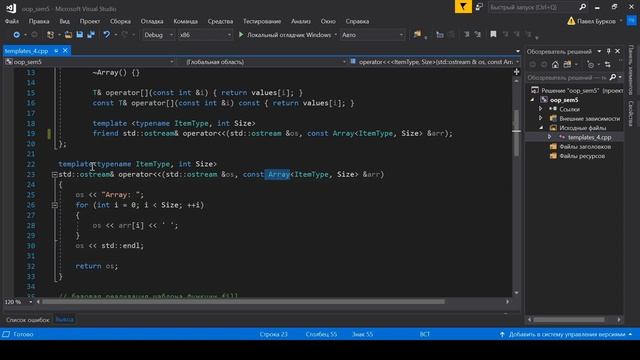Viewport: 640px width, 360px height.
Task: Open the x86 platform dropdown
Action: (205, 35)
